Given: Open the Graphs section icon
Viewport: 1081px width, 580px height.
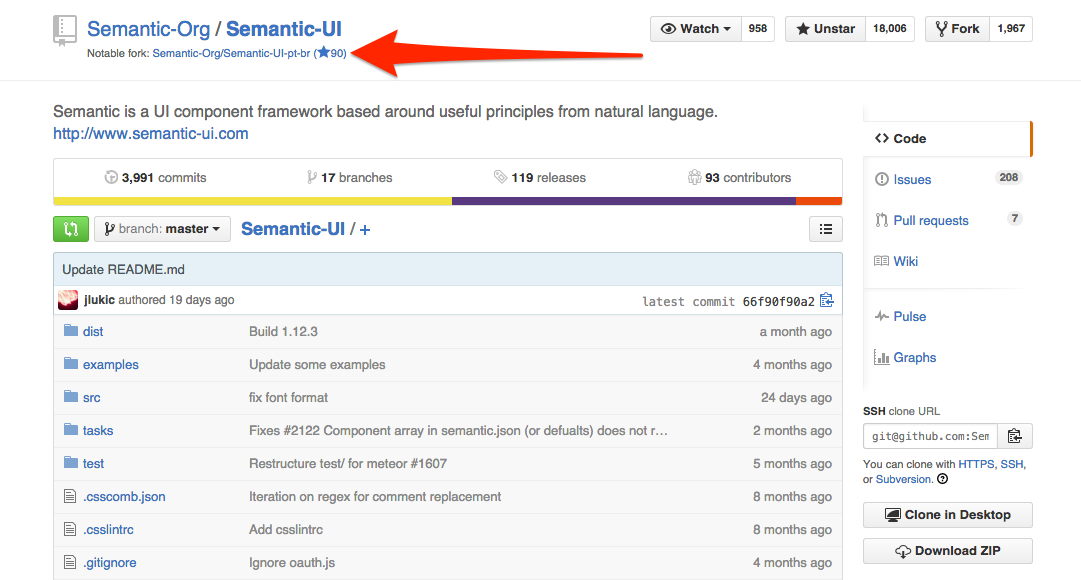Looking at the screenshot, I should click(882, 357).
